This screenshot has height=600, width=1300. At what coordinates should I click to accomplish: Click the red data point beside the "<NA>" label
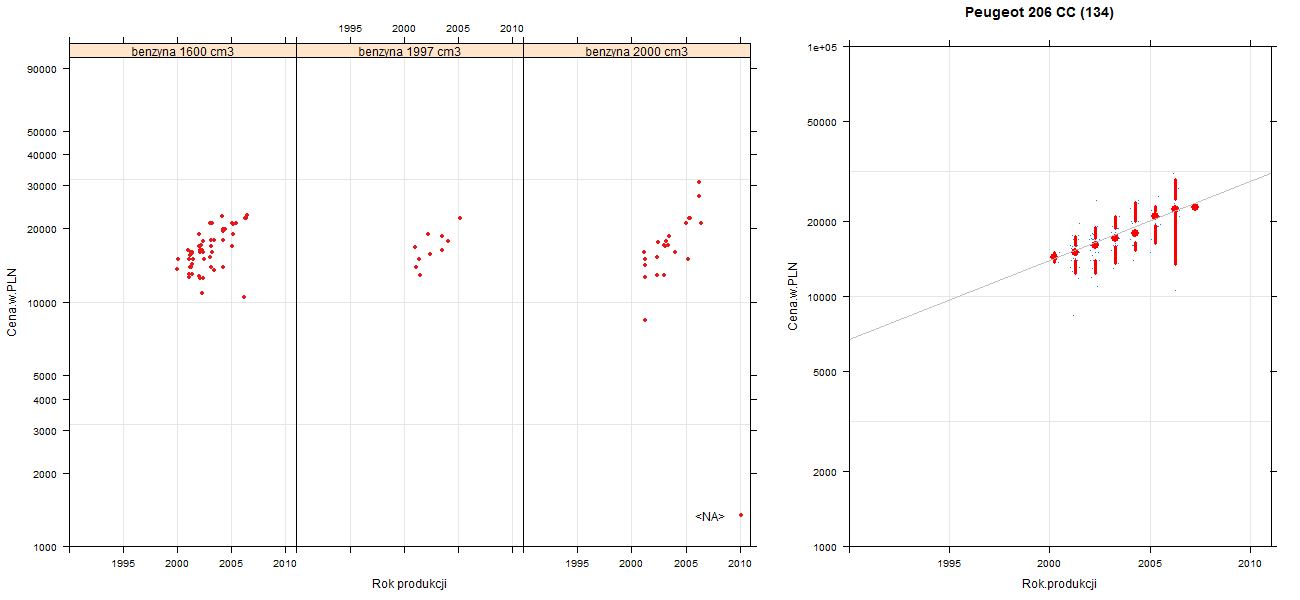click(x=741, y=515)
